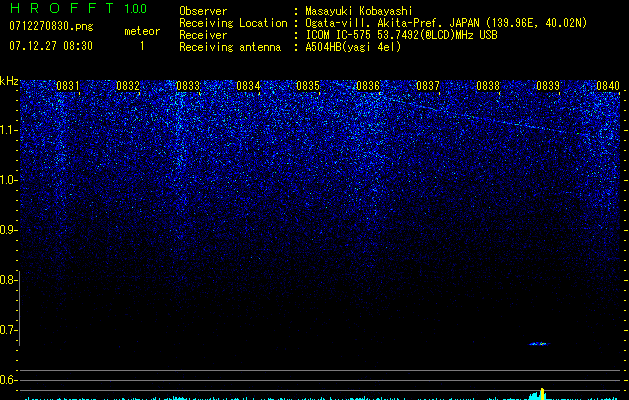Screen dimensions: 629x400
Task: Click the yellow peak in the bottom signal graph
Action: point(542,394)
